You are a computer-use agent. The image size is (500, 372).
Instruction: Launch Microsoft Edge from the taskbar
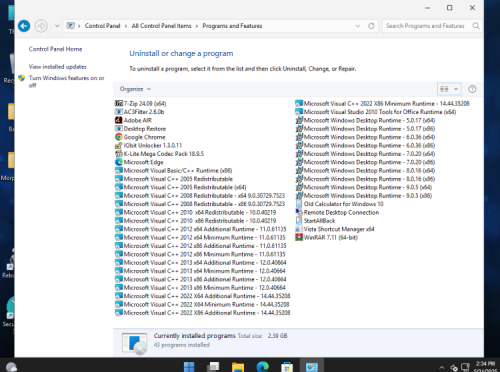263,367
